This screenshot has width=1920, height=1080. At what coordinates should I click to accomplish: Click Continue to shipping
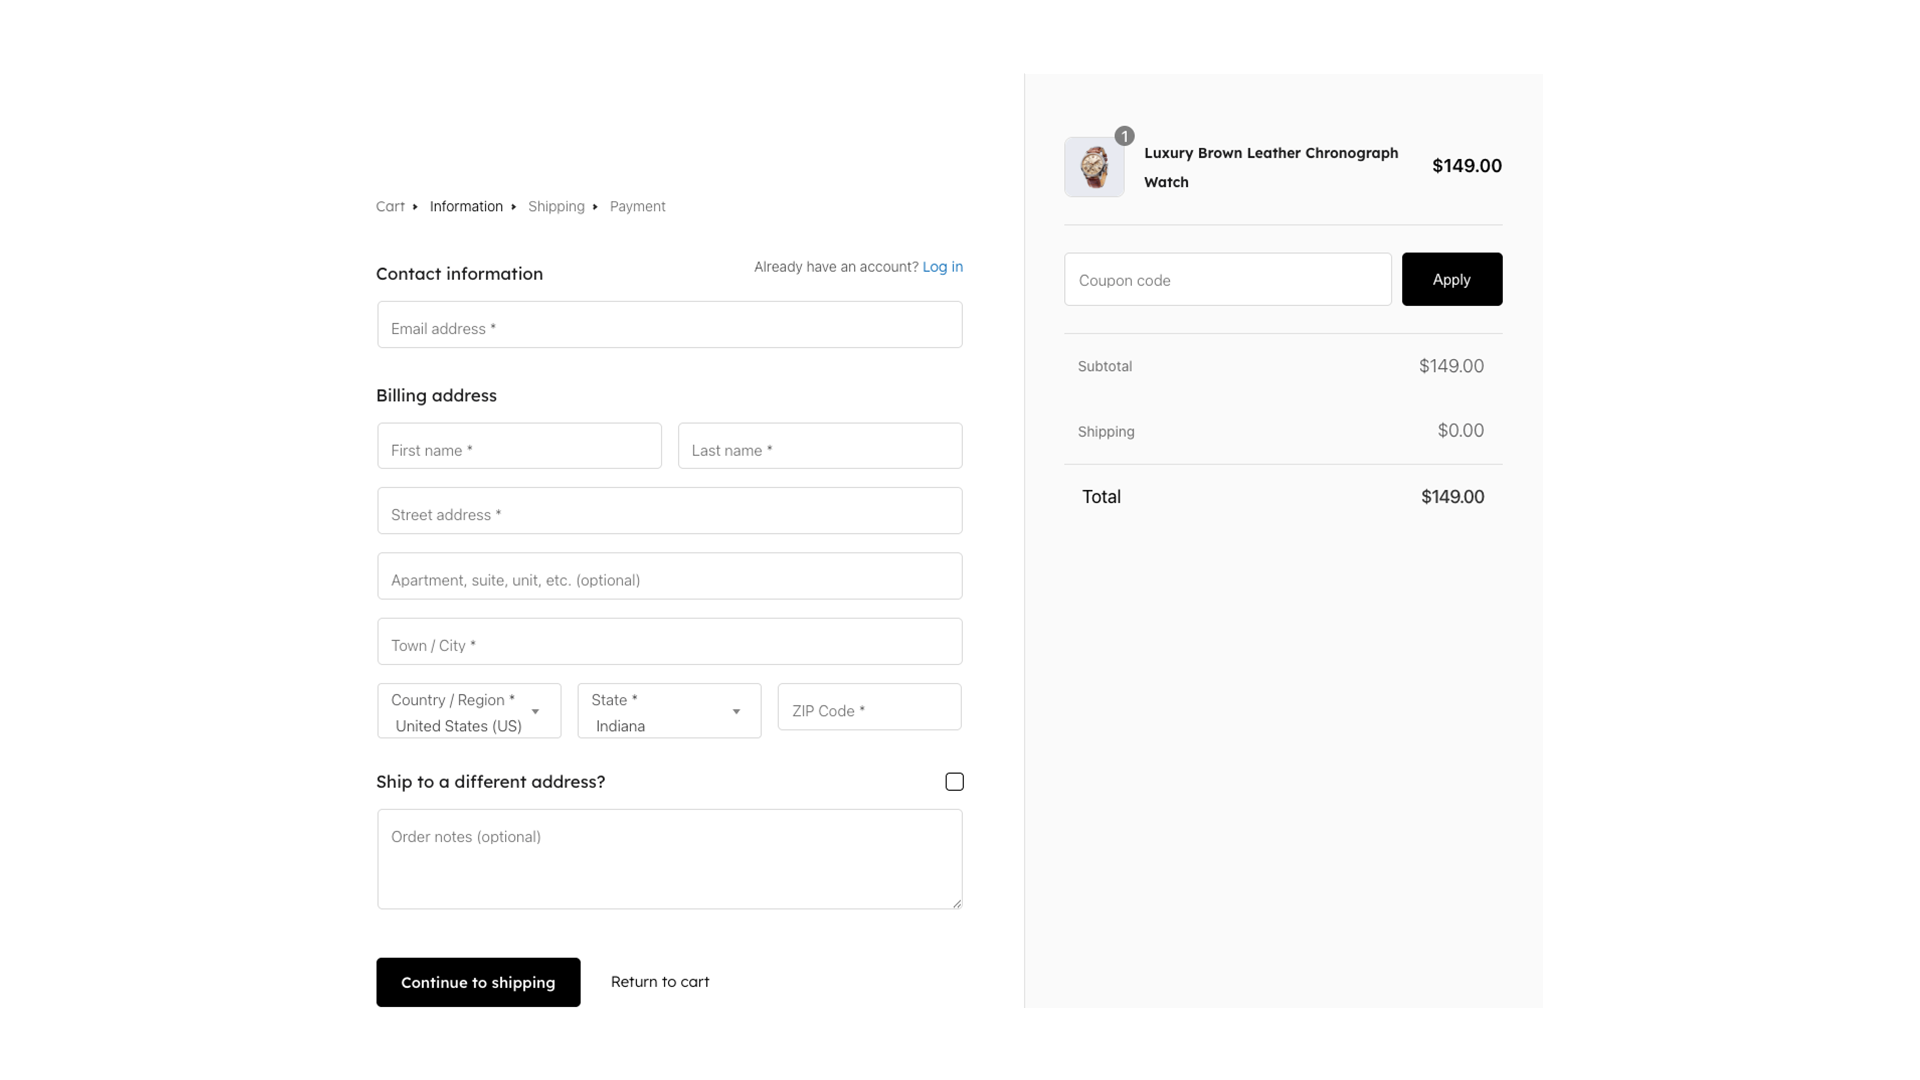[478, 982]
